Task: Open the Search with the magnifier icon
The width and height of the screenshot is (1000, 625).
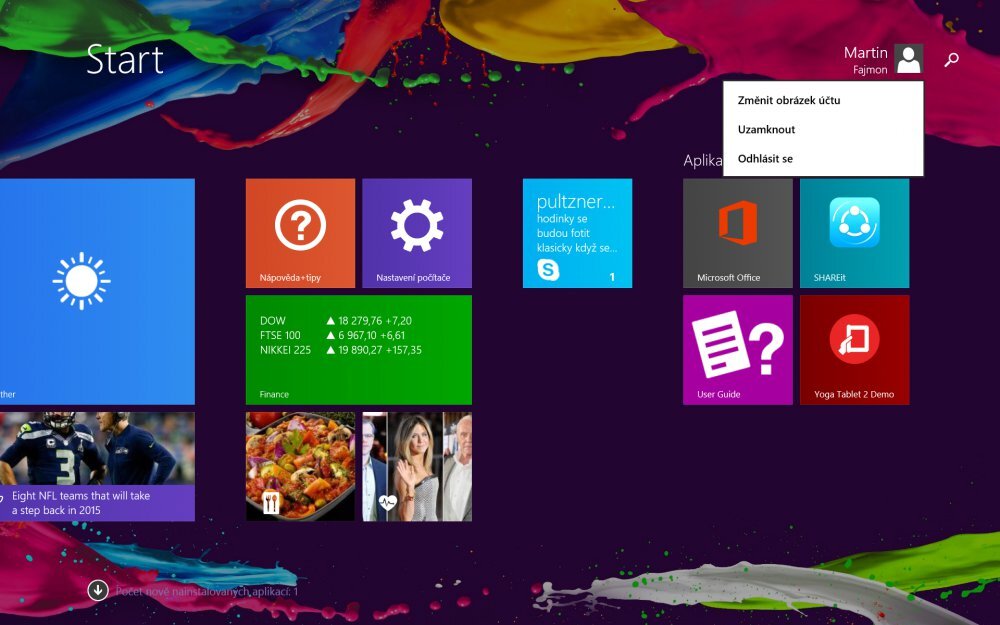Action: (951, 60)
